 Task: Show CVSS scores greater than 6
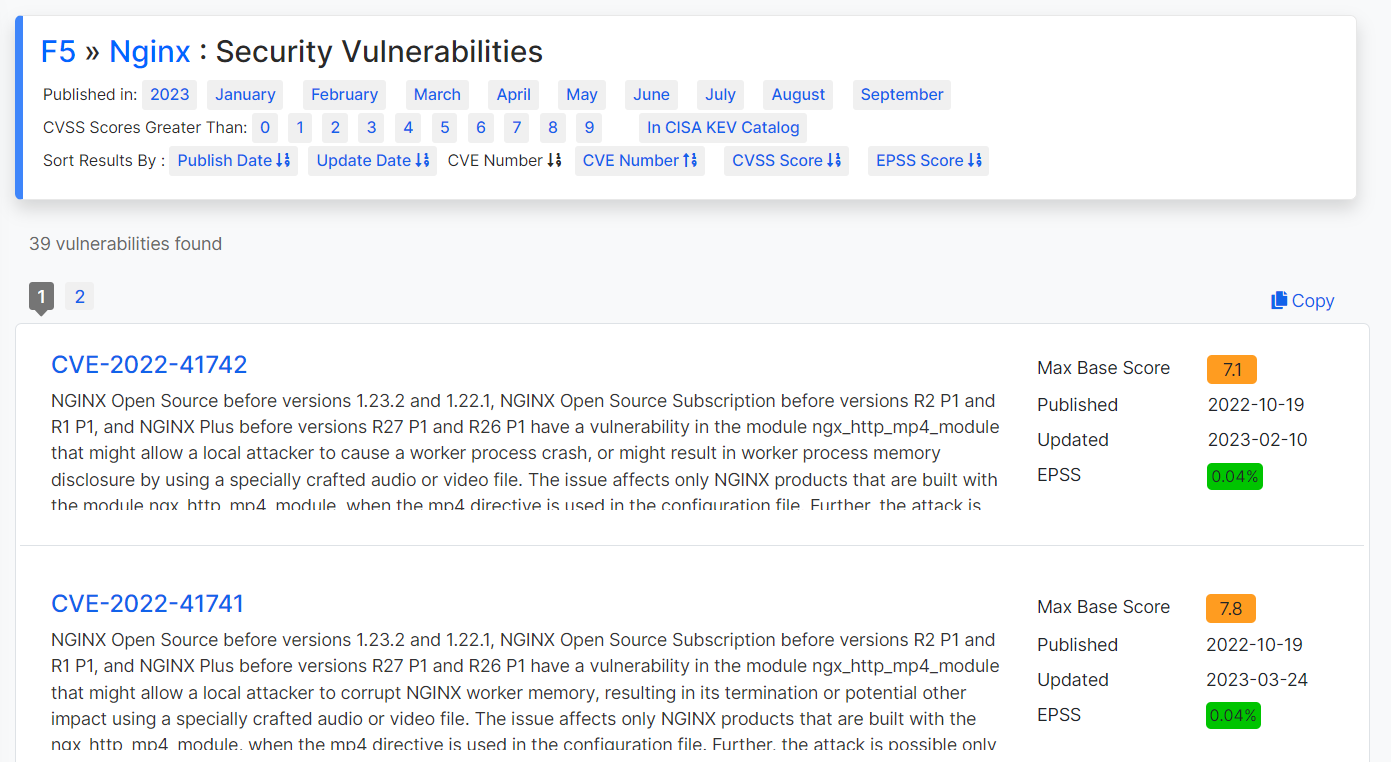(481, 127)
